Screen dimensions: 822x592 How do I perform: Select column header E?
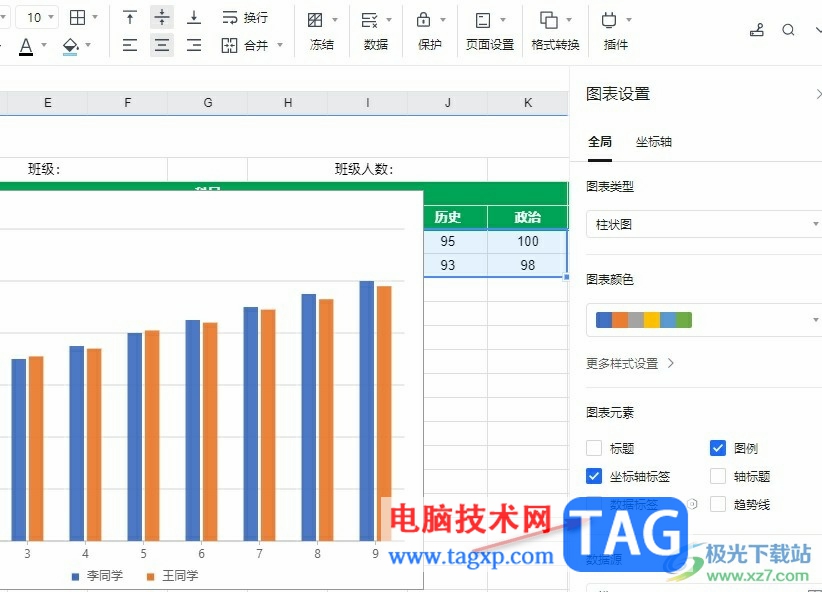pyautogui.click(x=48, y=103)
